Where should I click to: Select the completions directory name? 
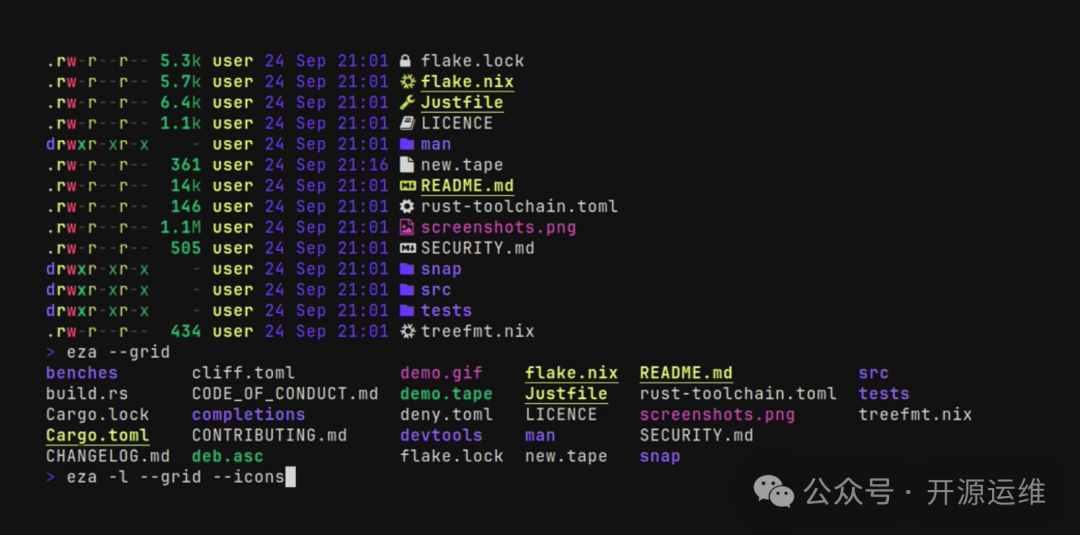tap(248, 415)
